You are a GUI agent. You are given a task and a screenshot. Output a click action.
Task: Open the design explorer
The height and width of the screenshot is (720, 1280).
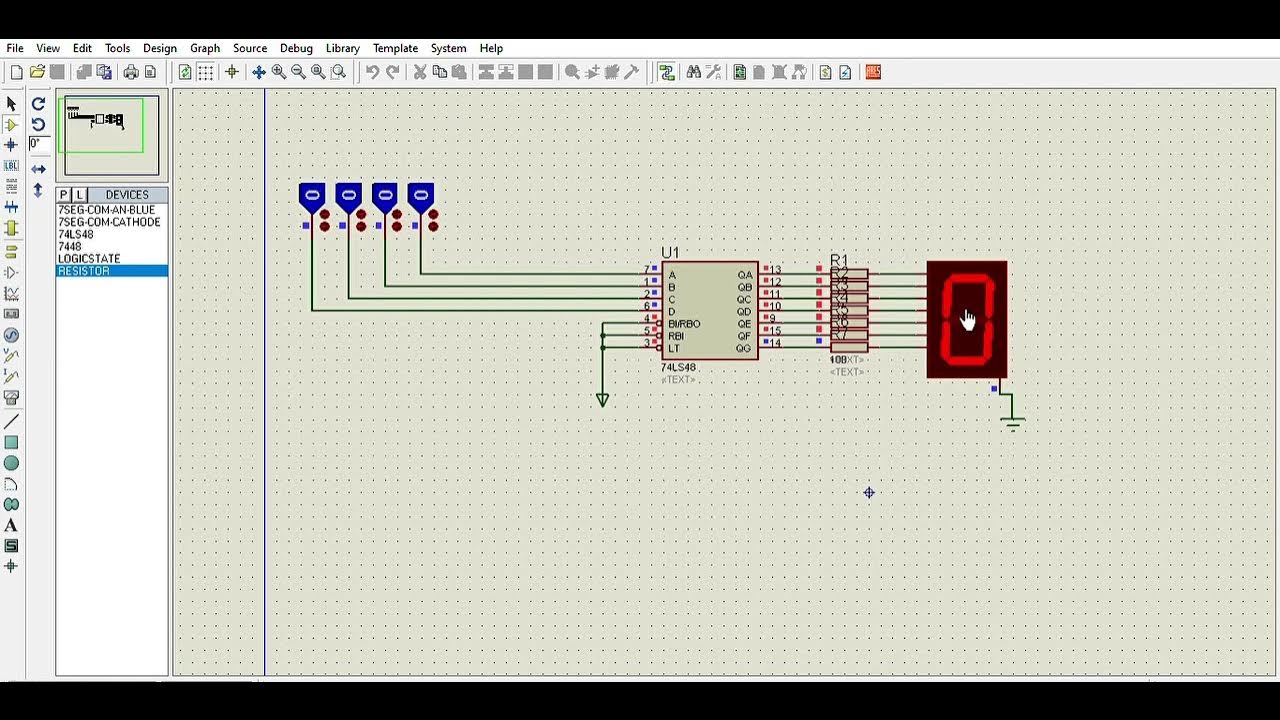tap(740, 72)
